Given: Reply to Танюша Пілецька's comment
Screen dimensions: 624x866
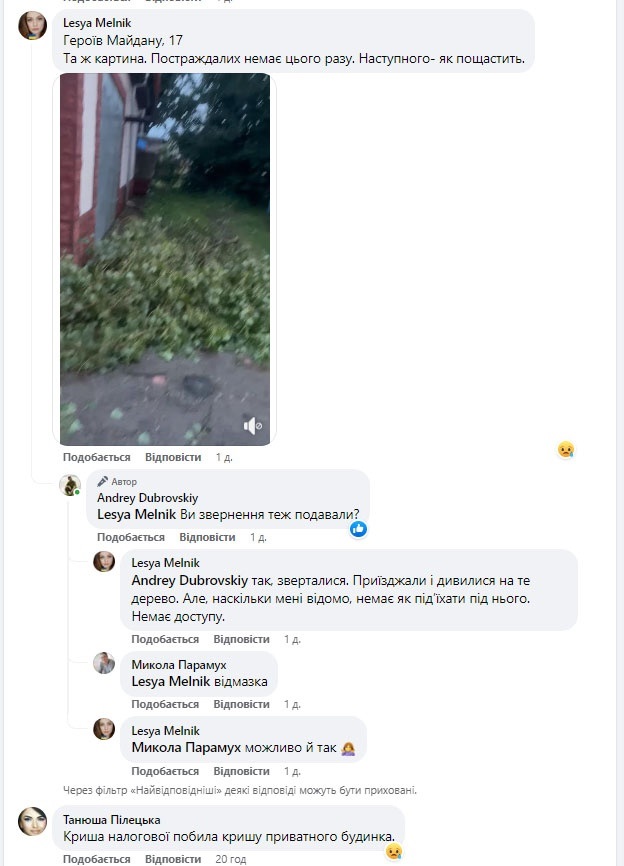Looking at the screenshot, I should coord(173,859).
